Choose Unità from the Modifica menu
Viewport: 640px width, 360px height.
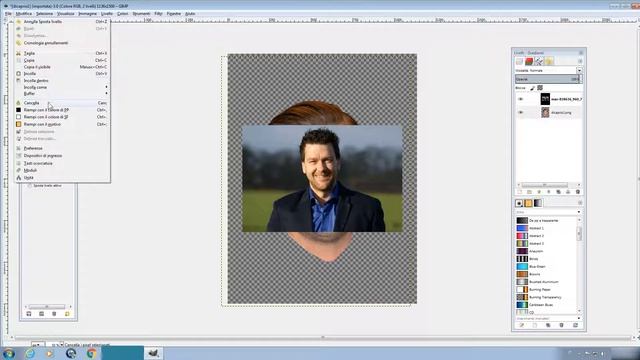pos(62,178)
